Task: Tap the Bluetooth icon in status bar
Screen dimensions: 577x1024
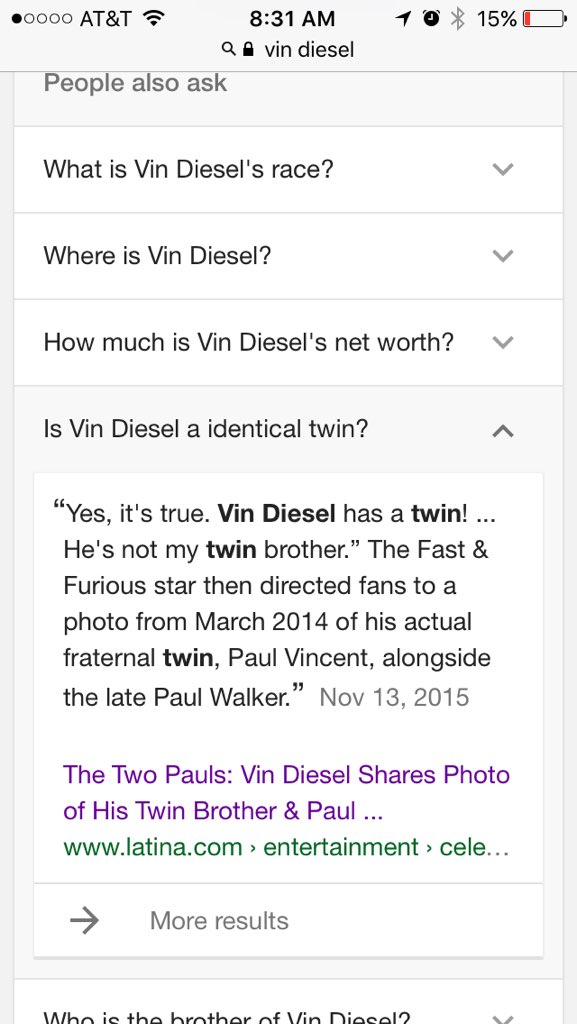Action: (x=458, y=19)
